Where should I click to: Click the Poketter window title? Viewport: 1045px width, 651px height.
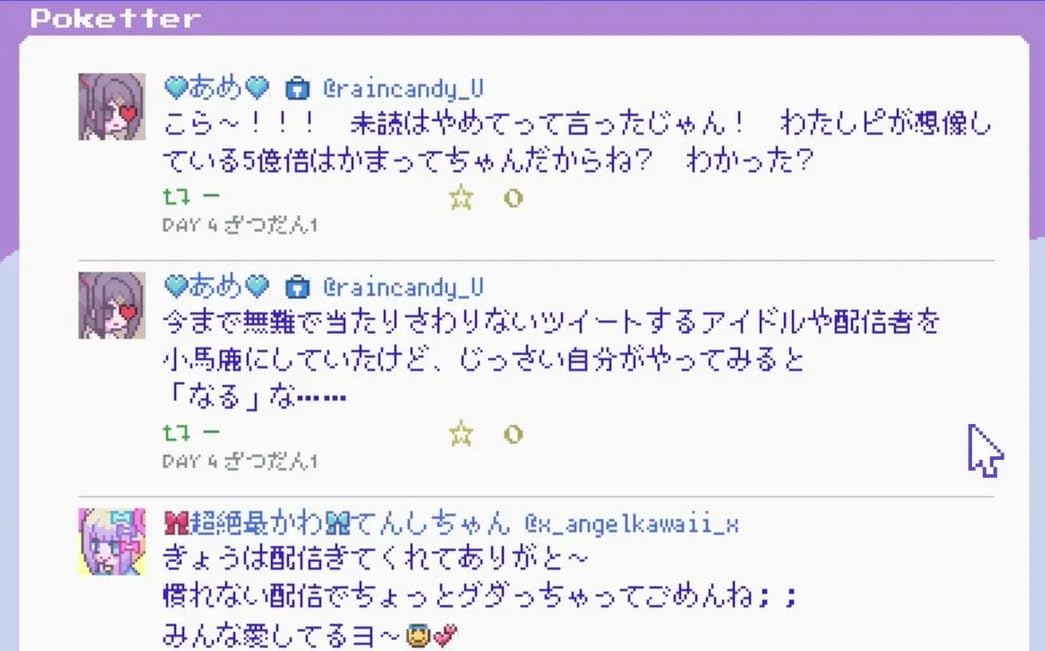(x=115, y=18)
